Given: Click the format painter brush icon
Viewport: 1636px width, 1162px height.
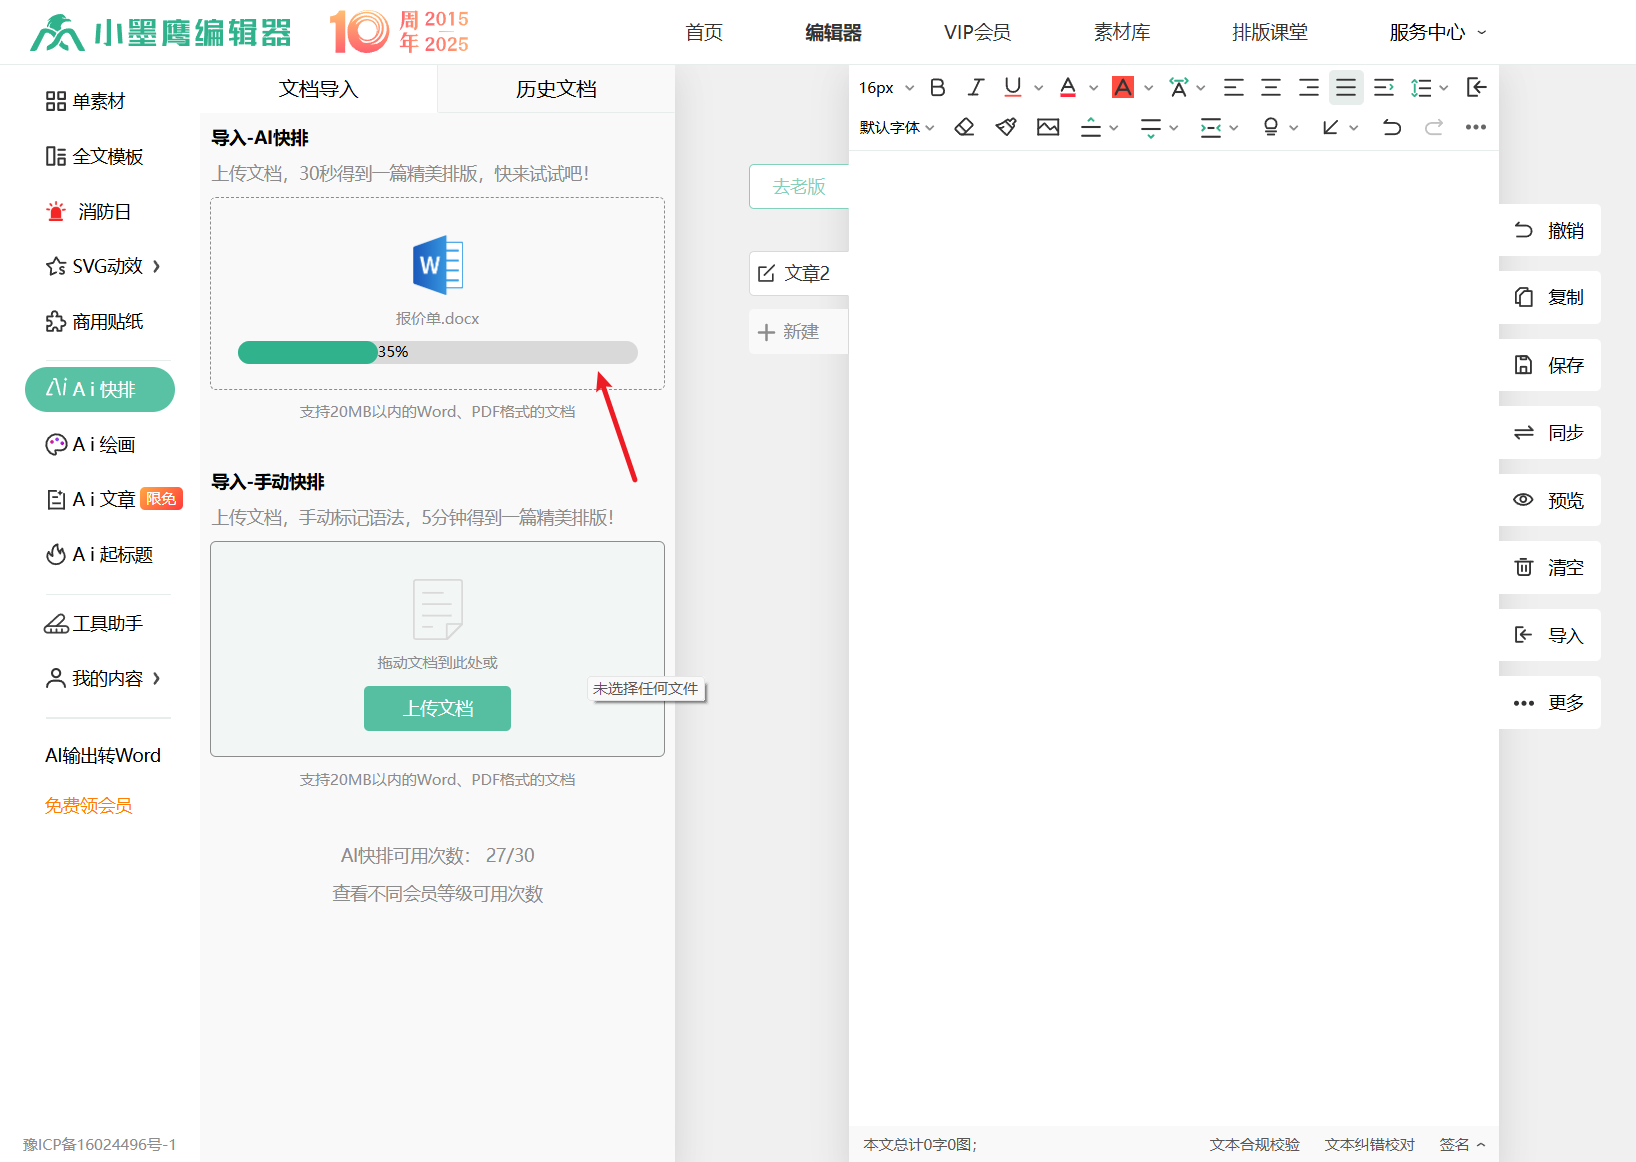Looking at the screenshot, I should [x=1006, y=127].
